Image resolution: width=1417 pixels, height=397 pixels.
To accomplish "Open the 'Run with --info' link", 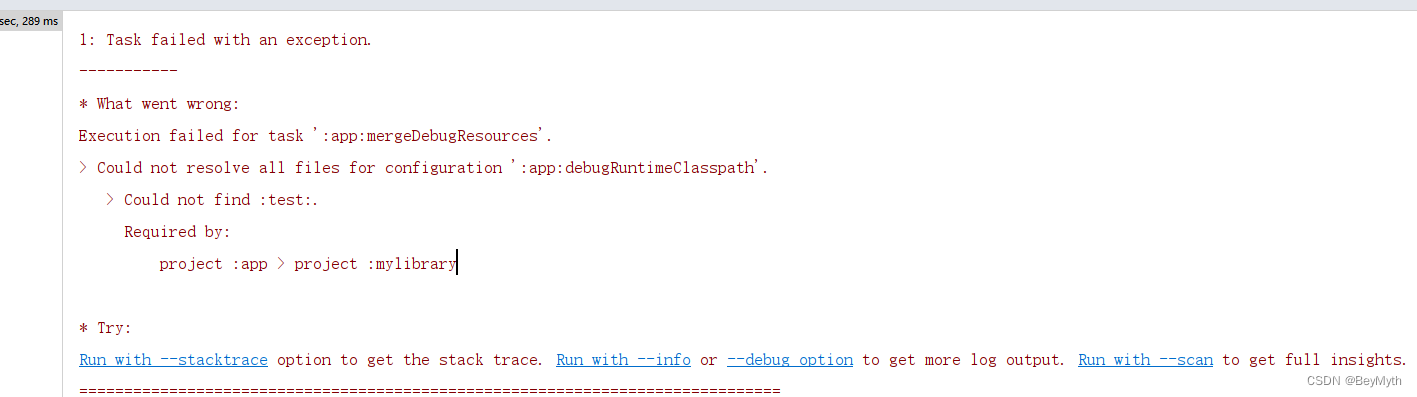I will click(623, 360).
